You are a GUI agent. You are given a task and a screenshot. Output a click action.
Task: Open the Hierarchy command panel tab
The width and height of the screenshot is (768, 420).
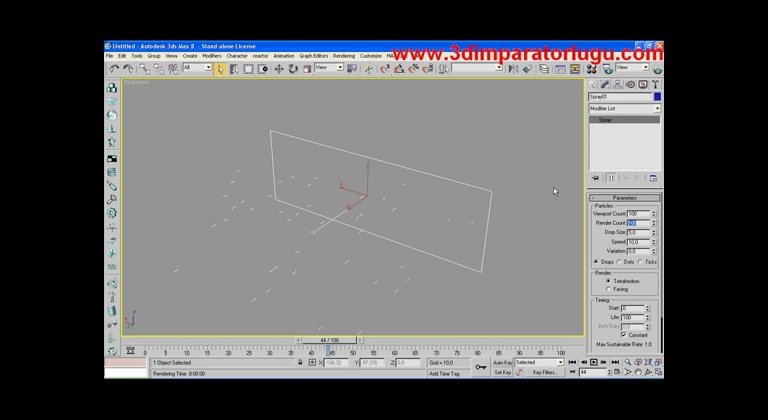pos(618,84)
